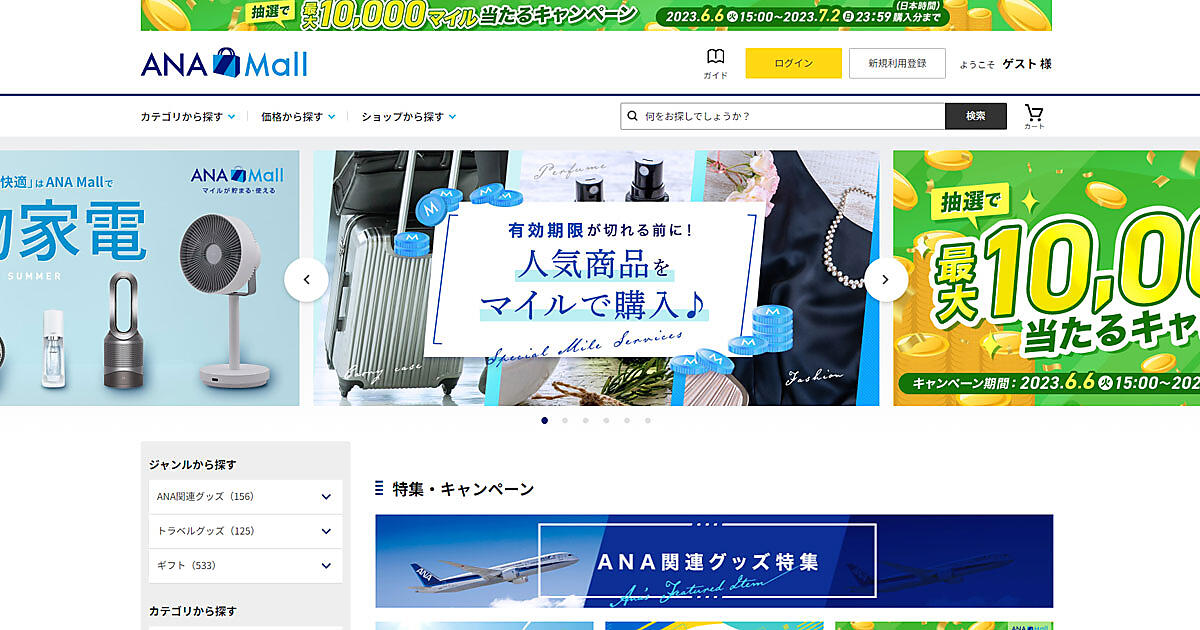Click the ANA Mall logo
Image resolution: width=1200 pixels, height=630 pixels.
[224, 63]
